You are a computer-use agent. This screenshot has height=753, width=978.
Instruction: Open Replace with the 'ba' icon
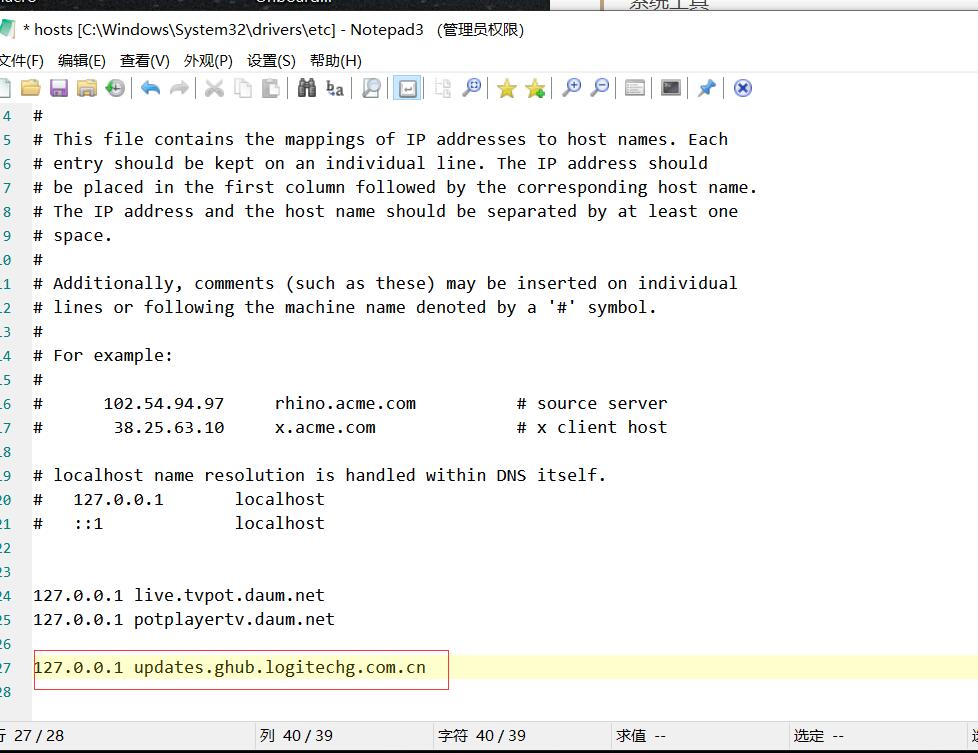(x=335, y=88)
